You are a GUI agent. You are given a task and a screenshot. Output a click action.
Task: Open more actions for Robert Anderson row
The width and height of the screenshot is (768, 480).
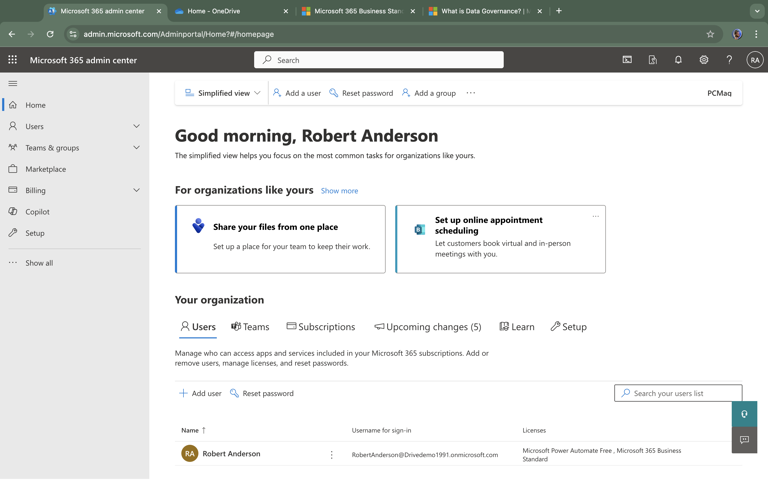click(x=332, y=455)
